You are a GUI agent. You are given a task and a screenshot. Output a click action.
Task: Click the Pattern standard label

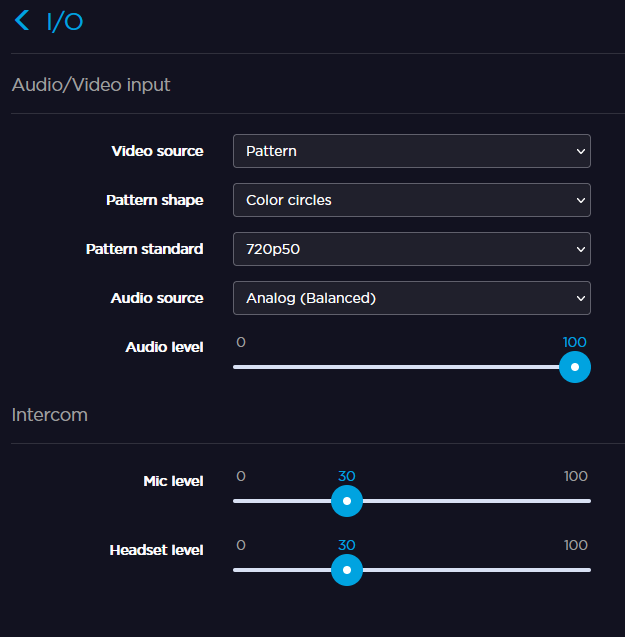tap(144, 249)
